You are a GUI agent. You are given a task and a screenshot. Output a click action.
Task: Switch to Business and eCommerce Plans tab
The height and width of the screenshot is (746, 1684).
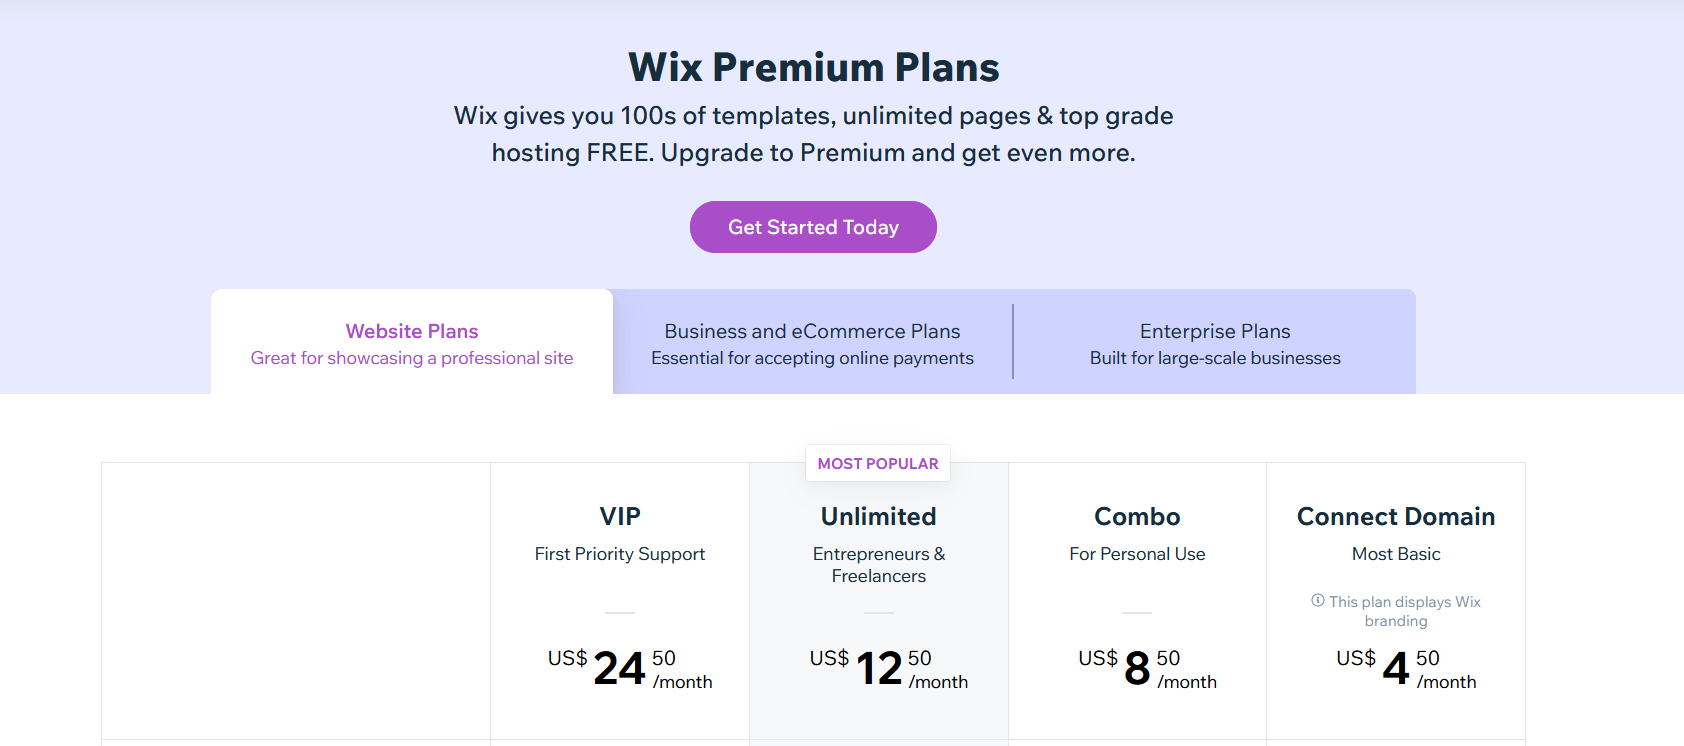812,342
